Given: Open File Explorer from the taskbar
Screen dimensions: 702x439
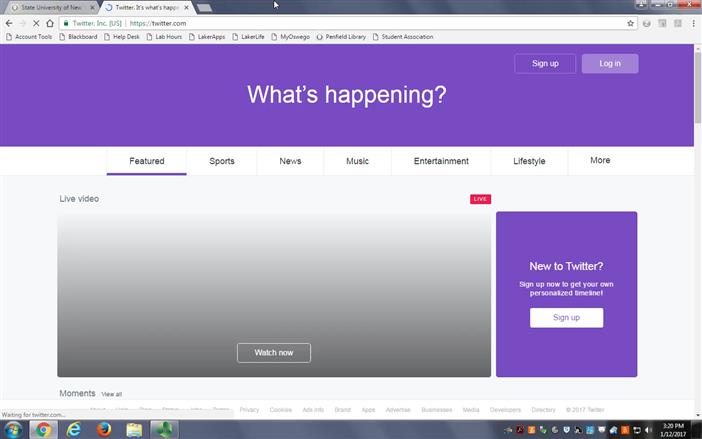Looking at the screenshot, I should 134,430.
